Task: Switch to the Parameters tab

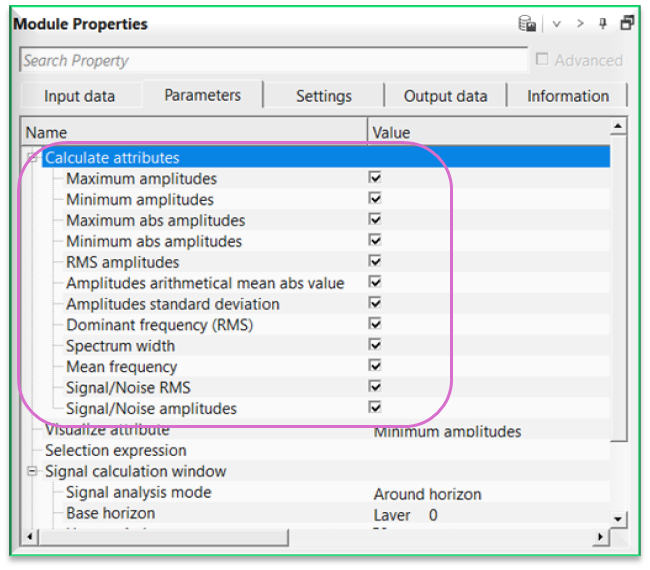Action: coord(202,95)
